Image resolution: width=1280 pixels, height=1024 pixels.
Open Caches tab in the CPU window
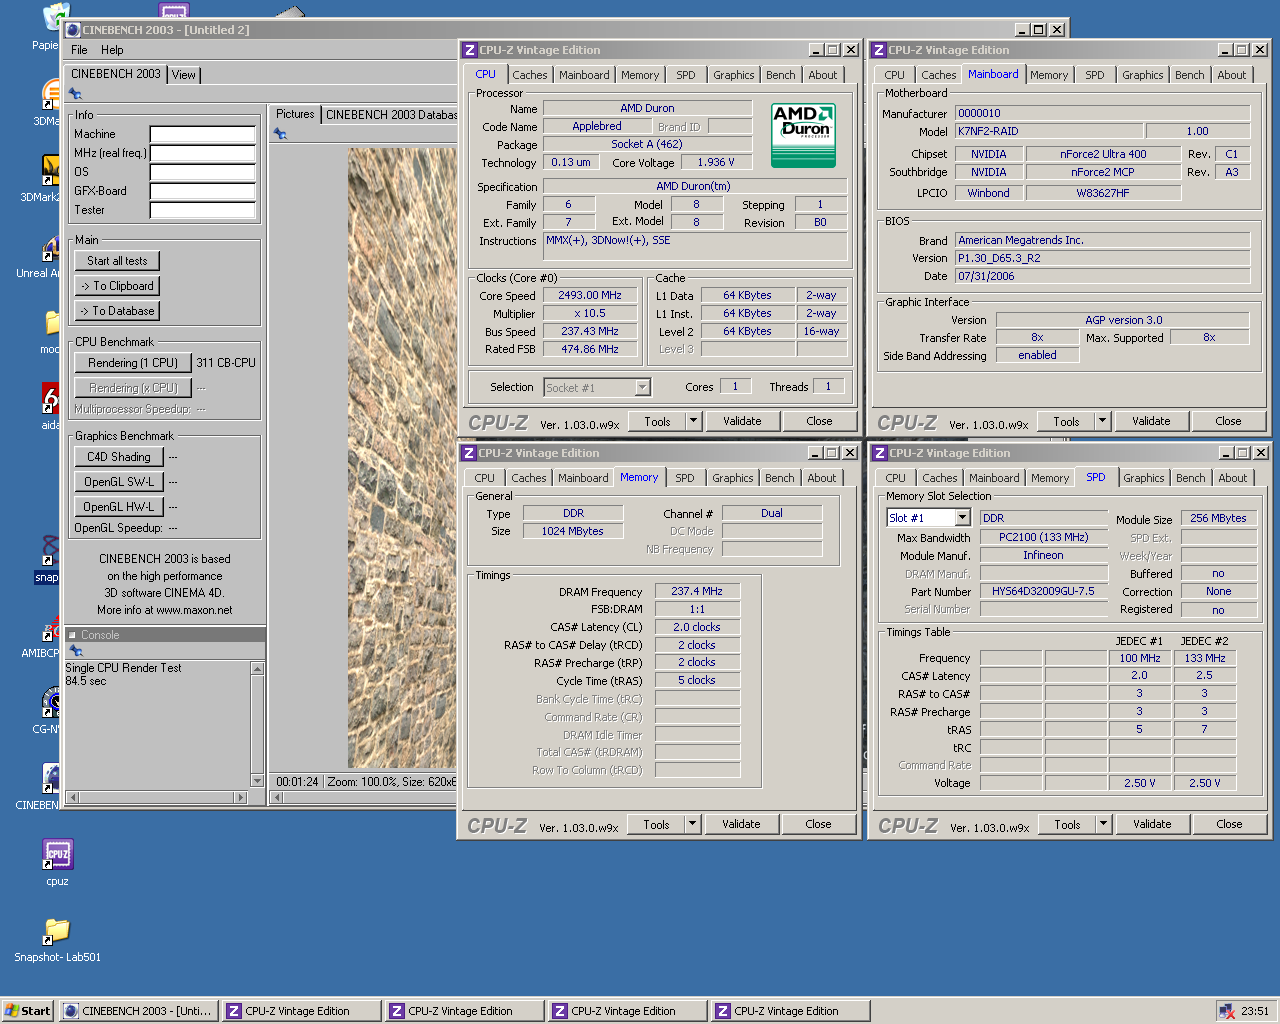click(530, 75)
